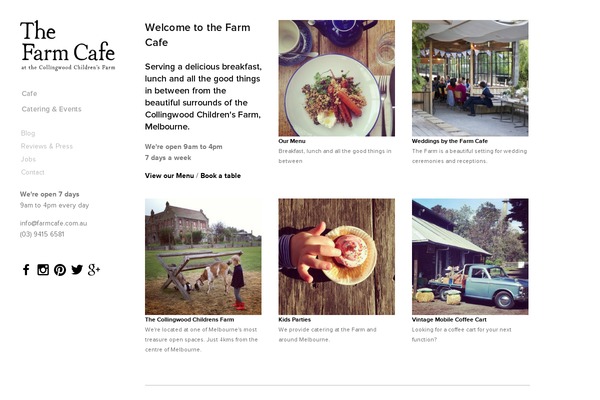600x400 pixels.
Task: Click the Vintage Mobile Coffee Cart title
Action: pos(449,320)
